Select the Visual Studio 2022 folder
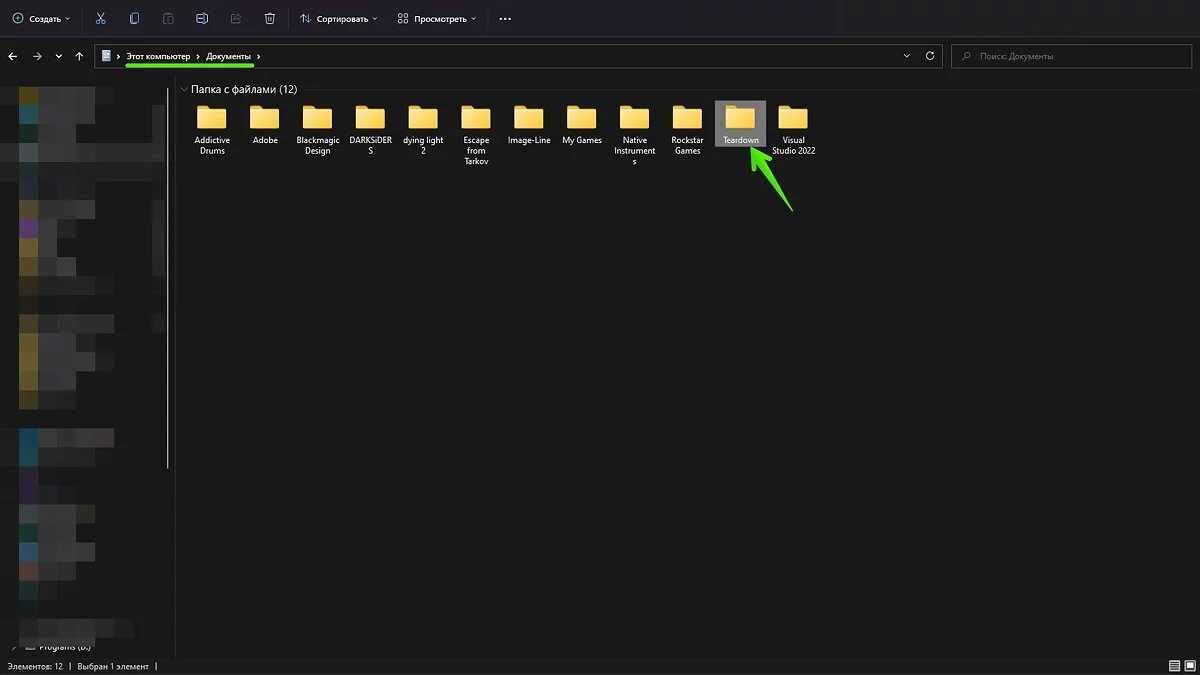Viewport: 1200px width, 675px height. (x=793, y=129)
